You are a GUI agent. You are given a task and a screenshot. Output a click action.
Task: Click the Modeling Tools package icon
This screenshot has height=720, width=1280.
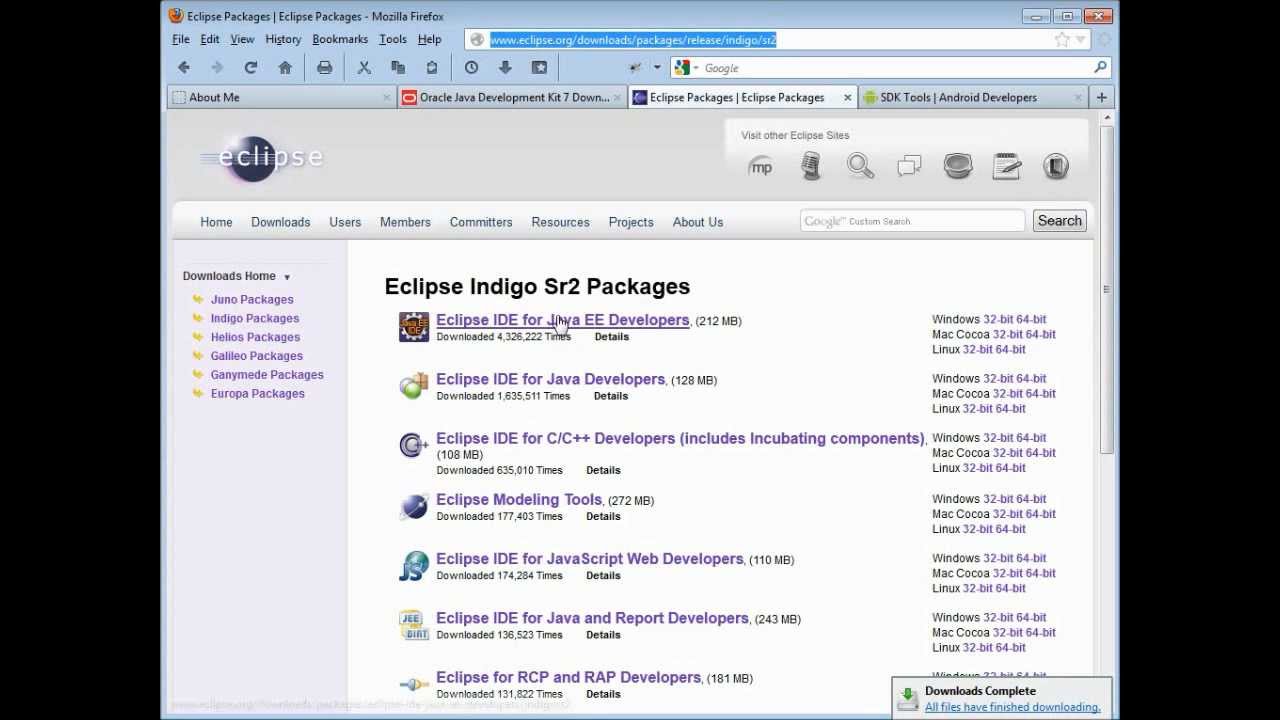[413, 506]
